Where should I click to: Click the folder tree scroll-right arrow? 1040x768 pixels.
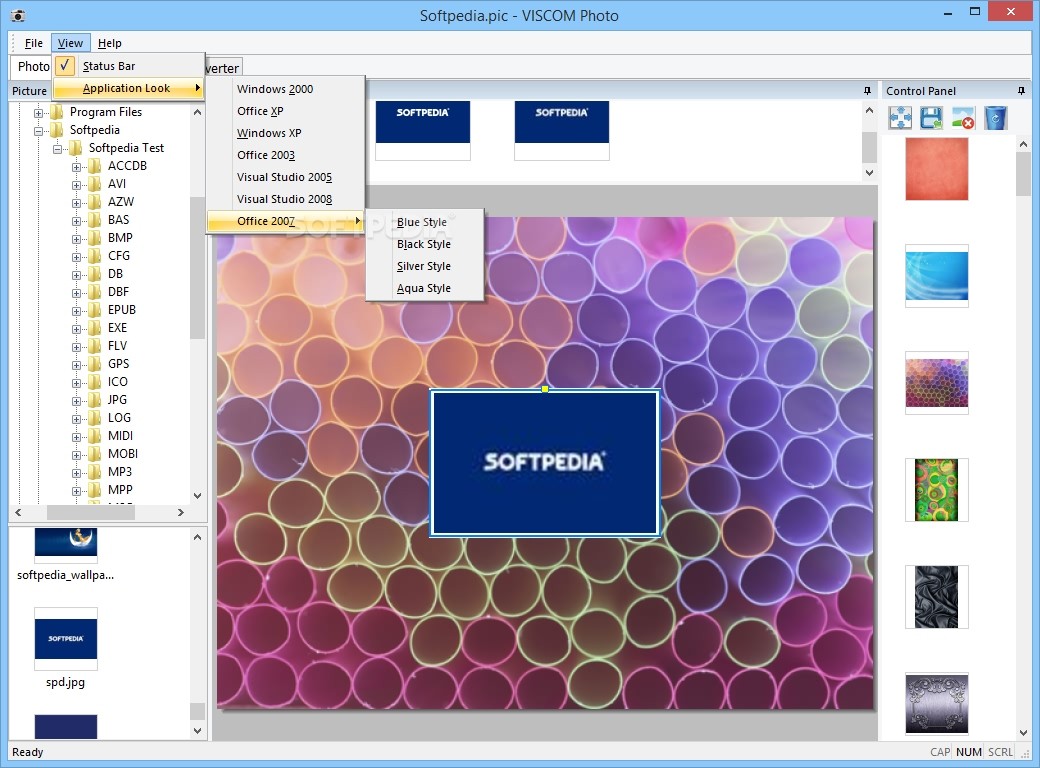[x=180, y=513]
